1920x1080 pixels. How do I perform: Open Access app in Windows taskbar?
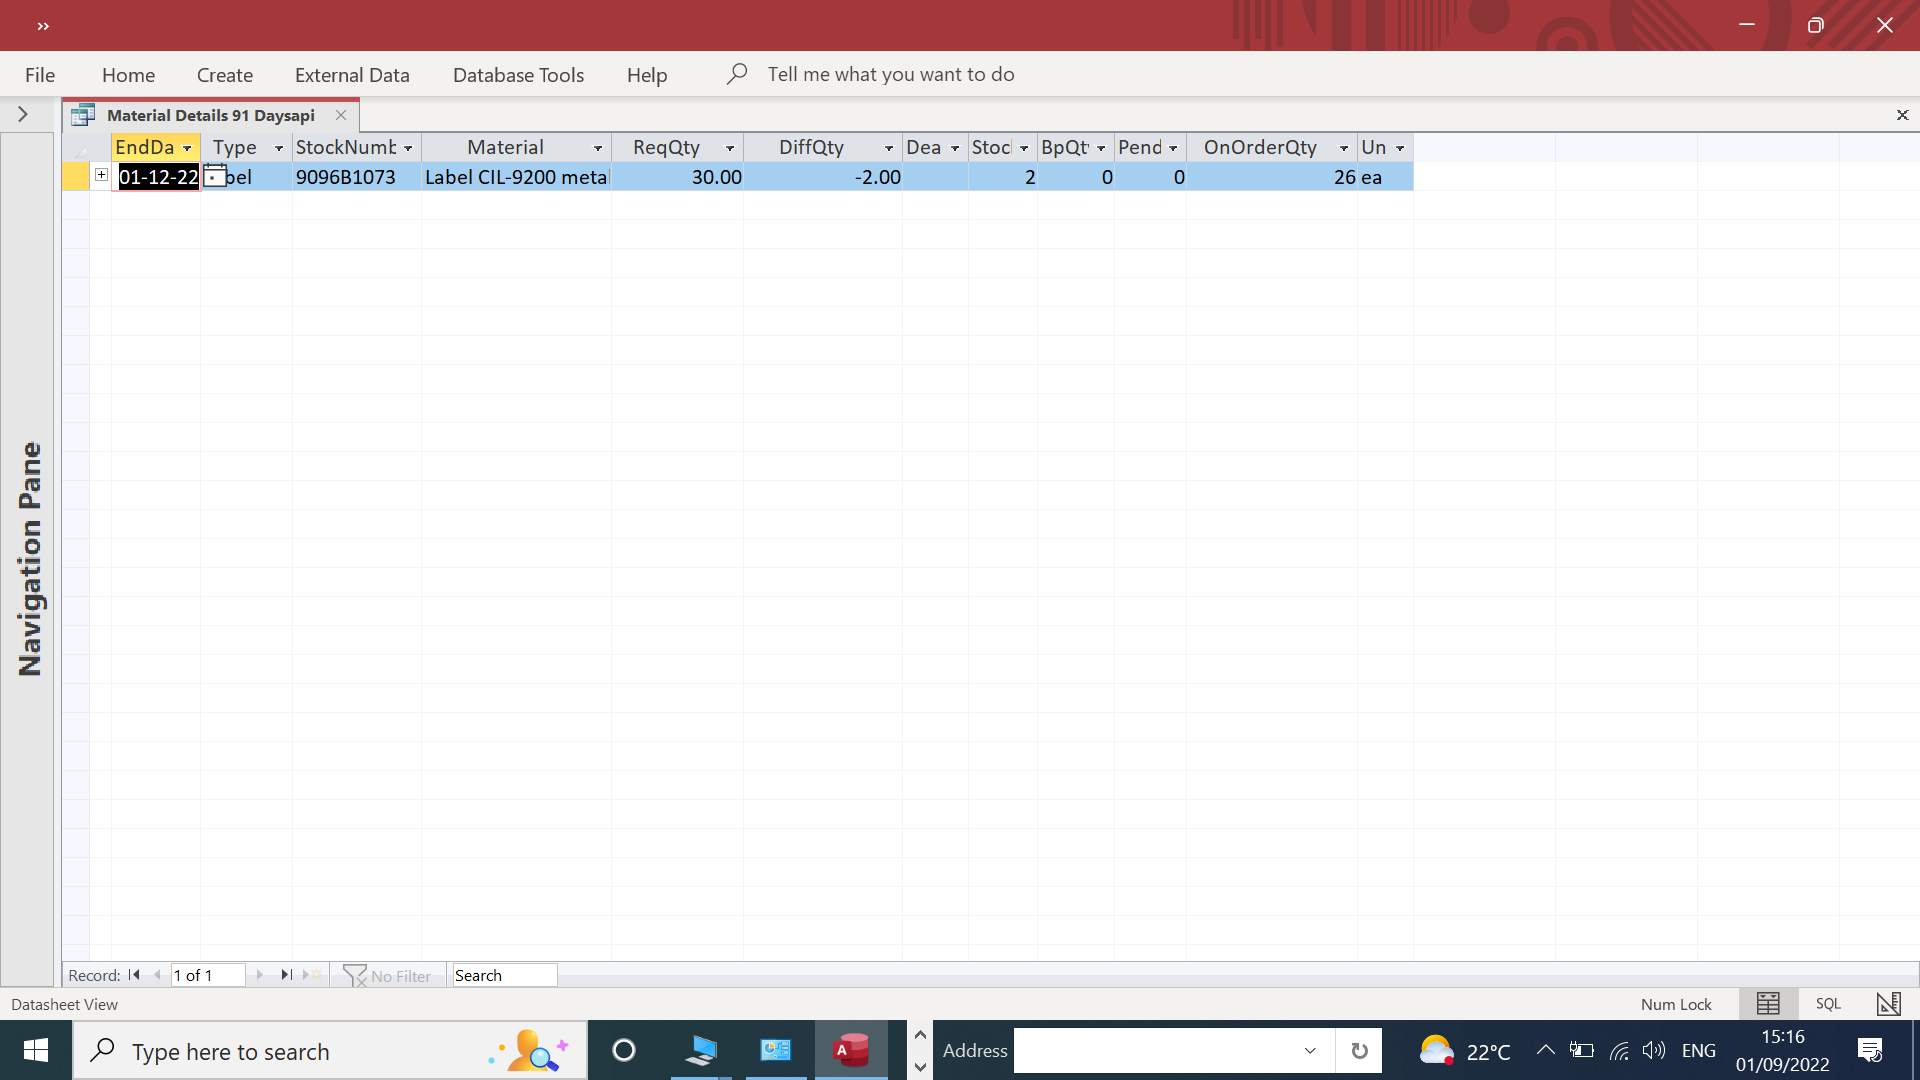tap(851, 1050)
